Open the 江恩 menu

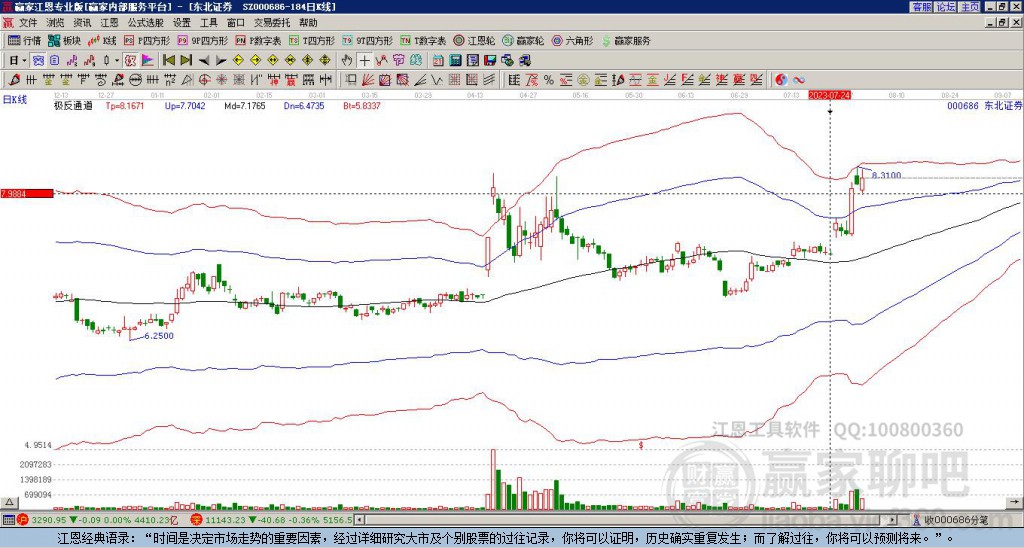[x=109, y=23]
